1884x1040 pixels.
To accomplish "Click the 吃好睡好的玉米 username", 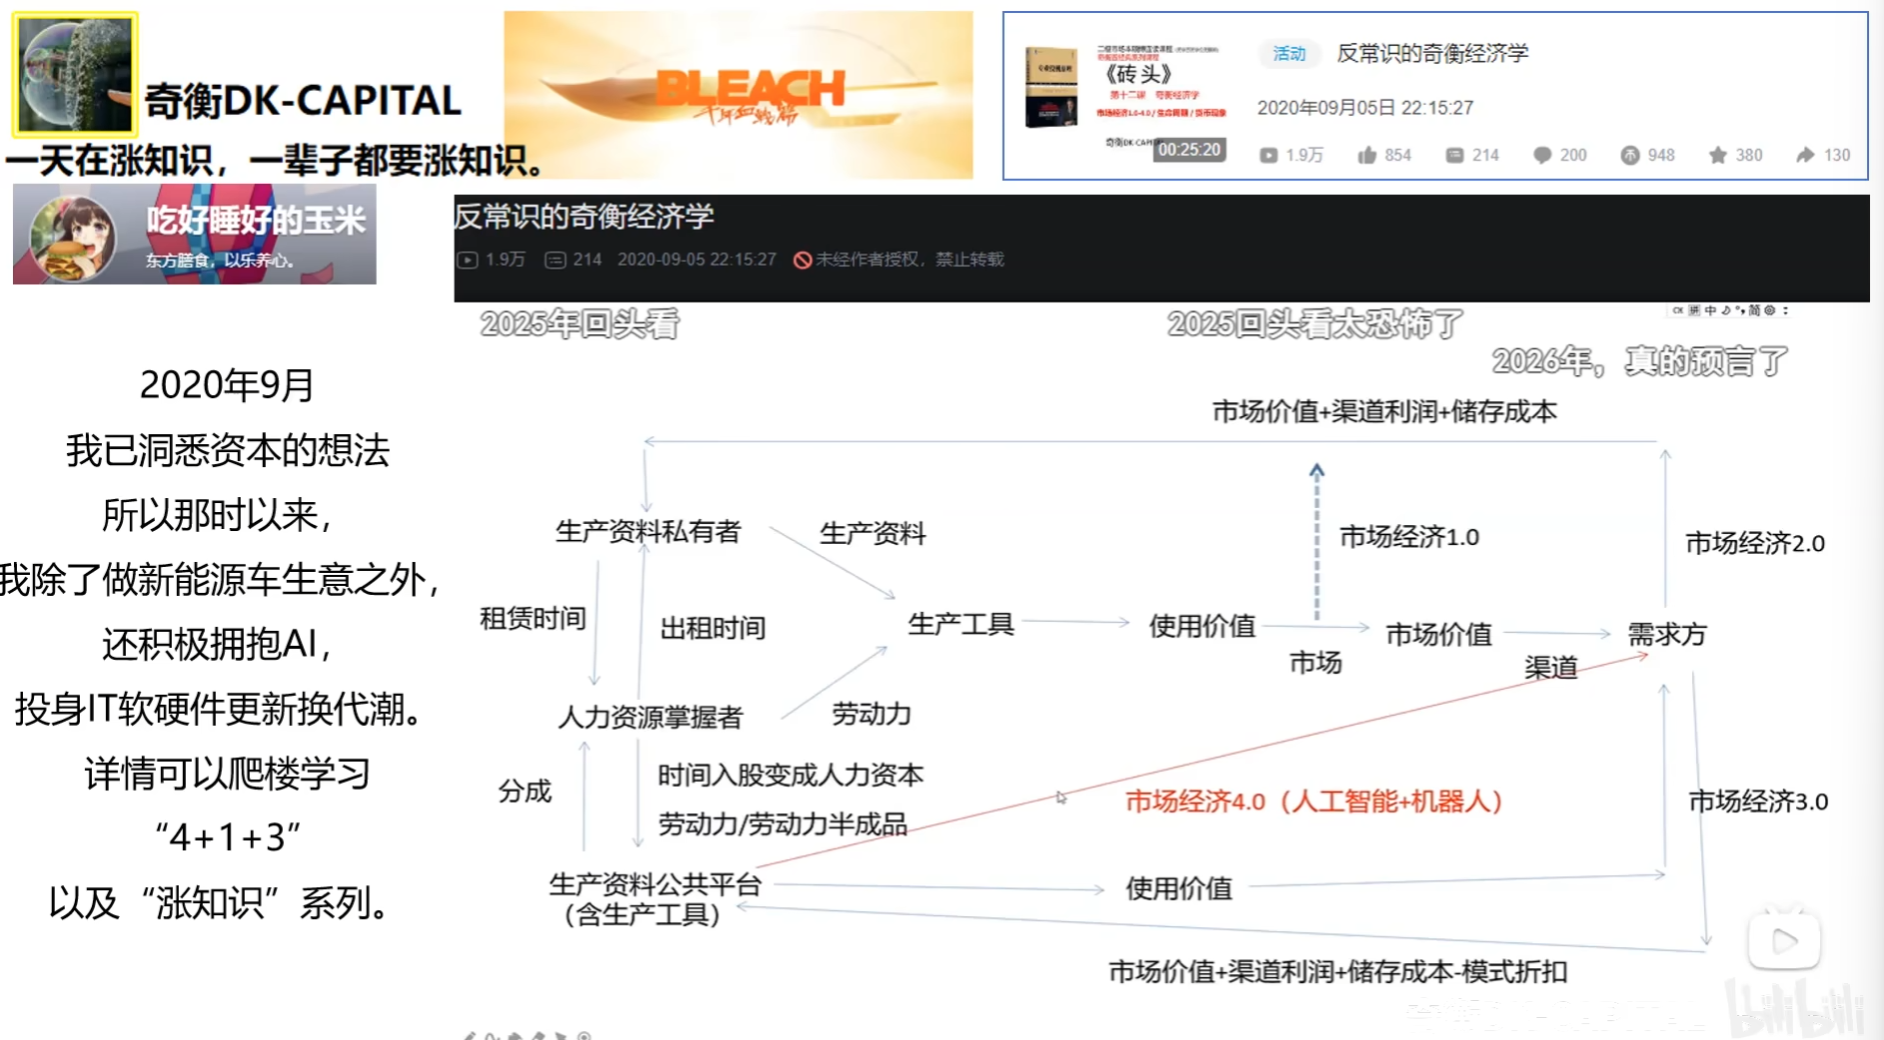I will (x=256, y=220).
